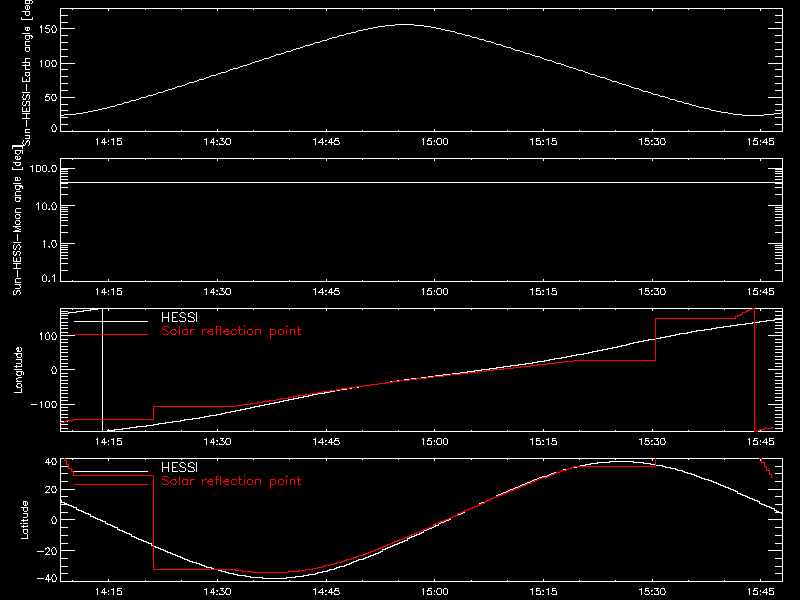Select Solar reflection point legend in Latitude plot

[231, 481]
